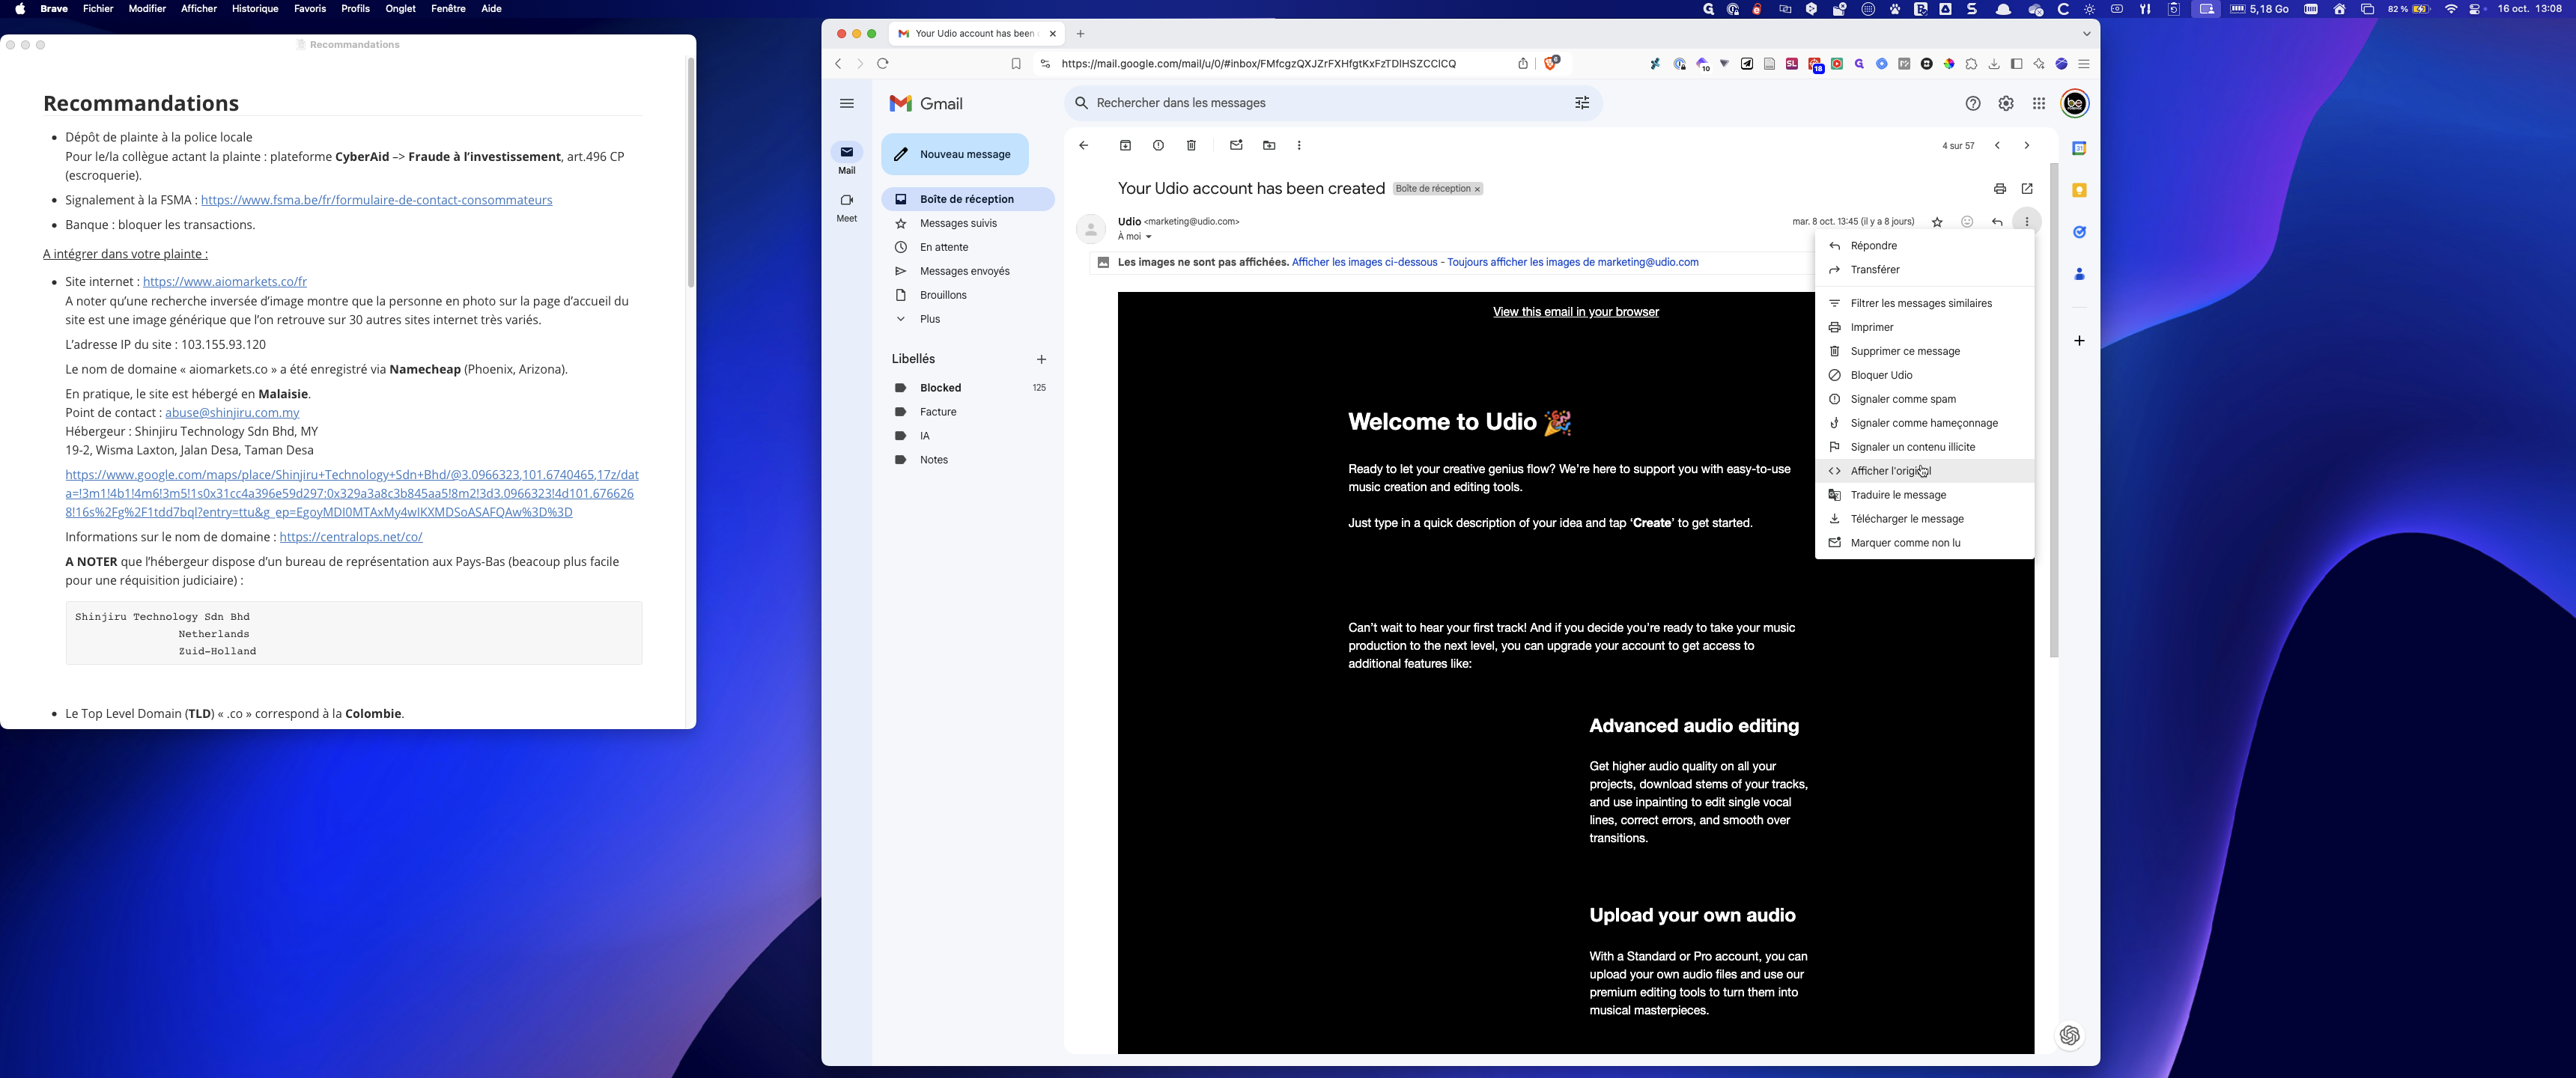Choose 'Transférer' in the context menu
The image size is (2576, 1078).
tap(1924, 270)
